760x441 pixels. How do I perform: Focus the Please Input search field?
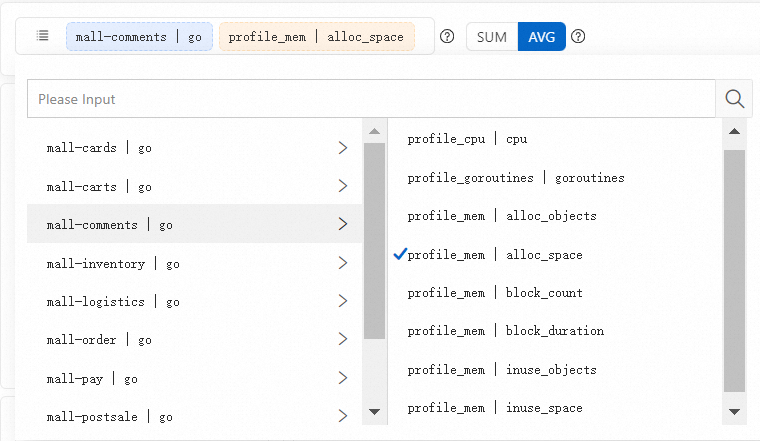tap(370, 99)
